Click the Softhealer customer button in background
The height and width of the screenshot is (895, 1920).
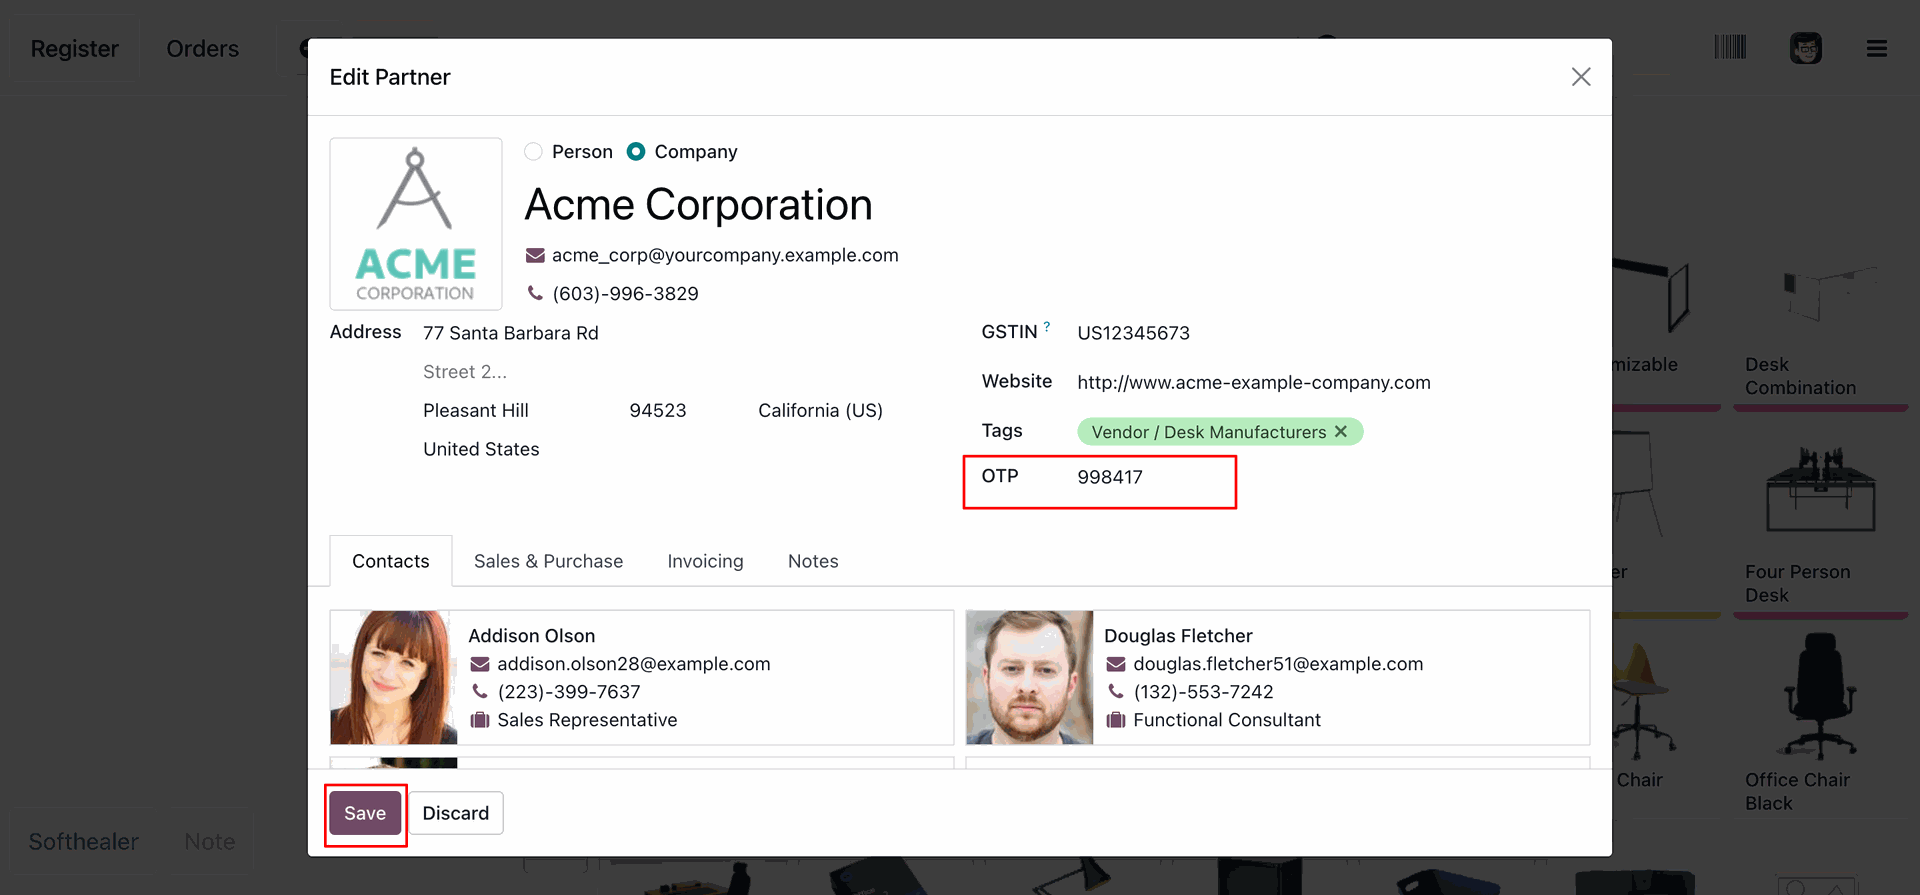(84, 842)
